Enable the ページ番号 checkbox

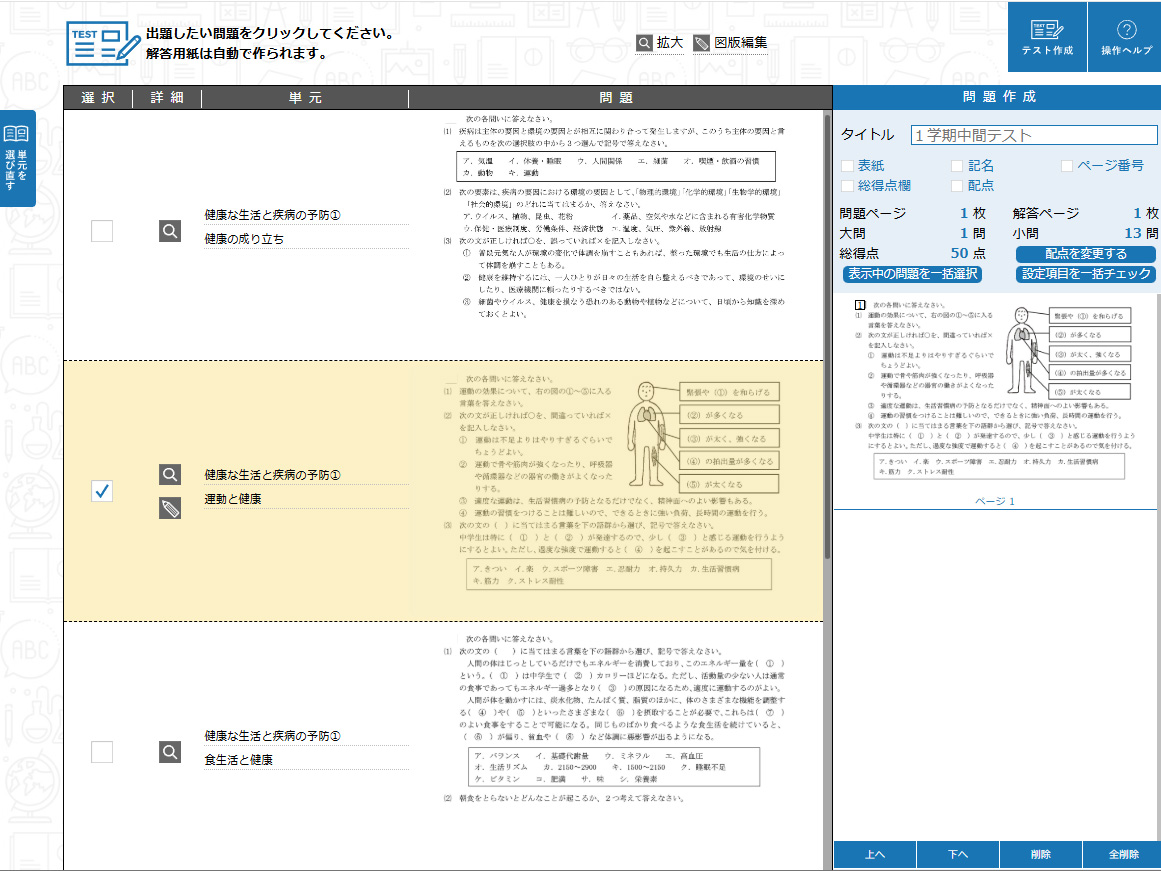pyautogui.click(x=1067, y=166)
